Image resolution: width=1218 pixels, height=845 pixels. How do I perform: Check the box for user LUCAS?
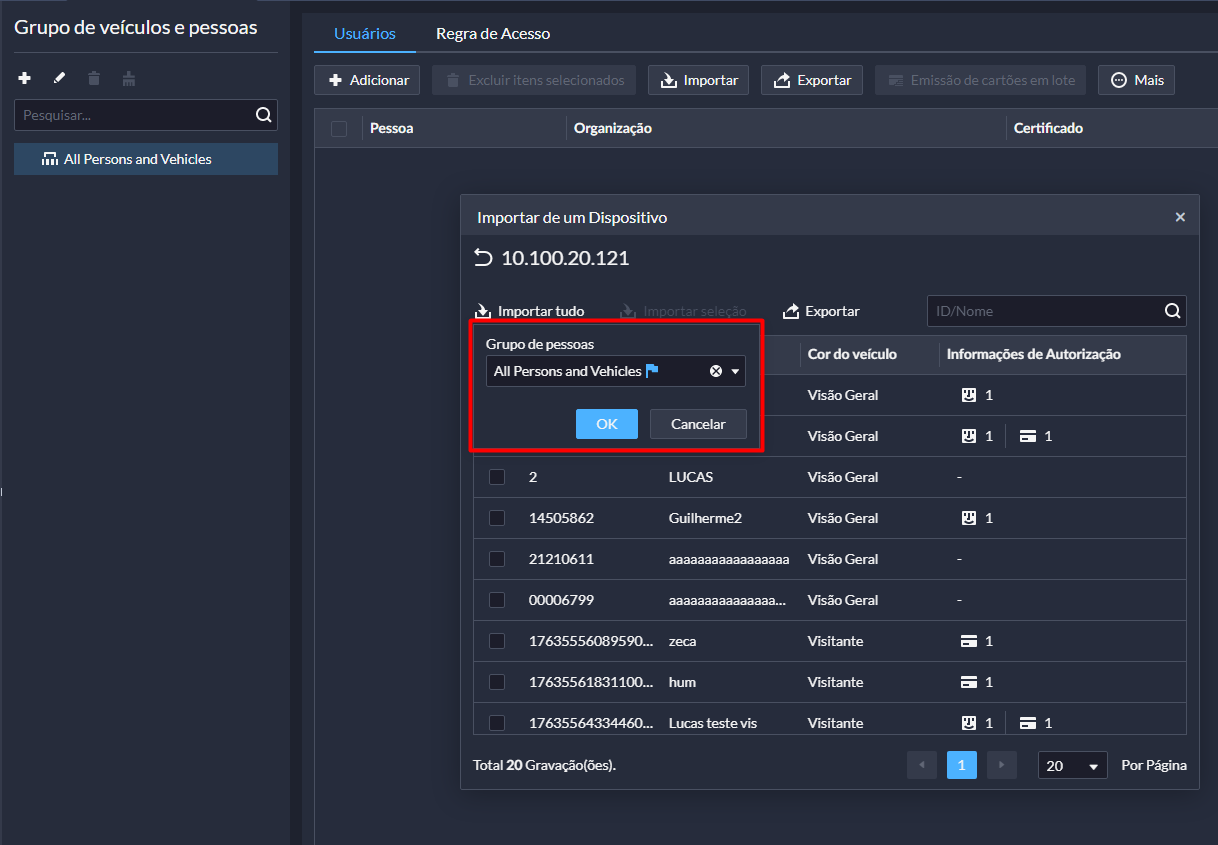pyautogui.click(x=497, y=477)
